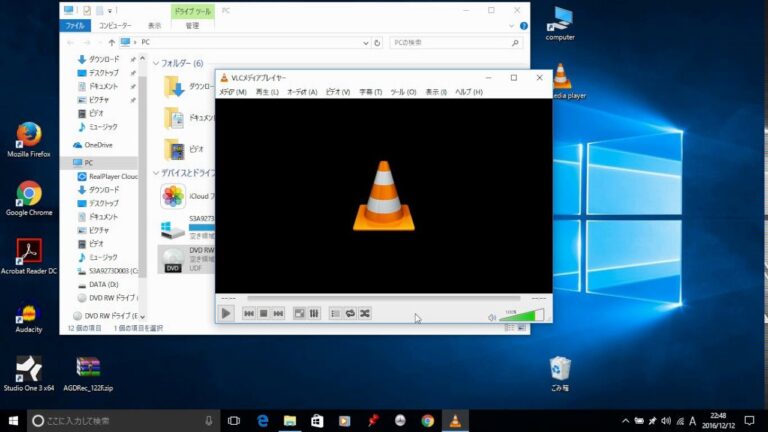Screen dimensions: 768x432
Task: Open メディア (M) menu in VLC
Action: [233, 92]
